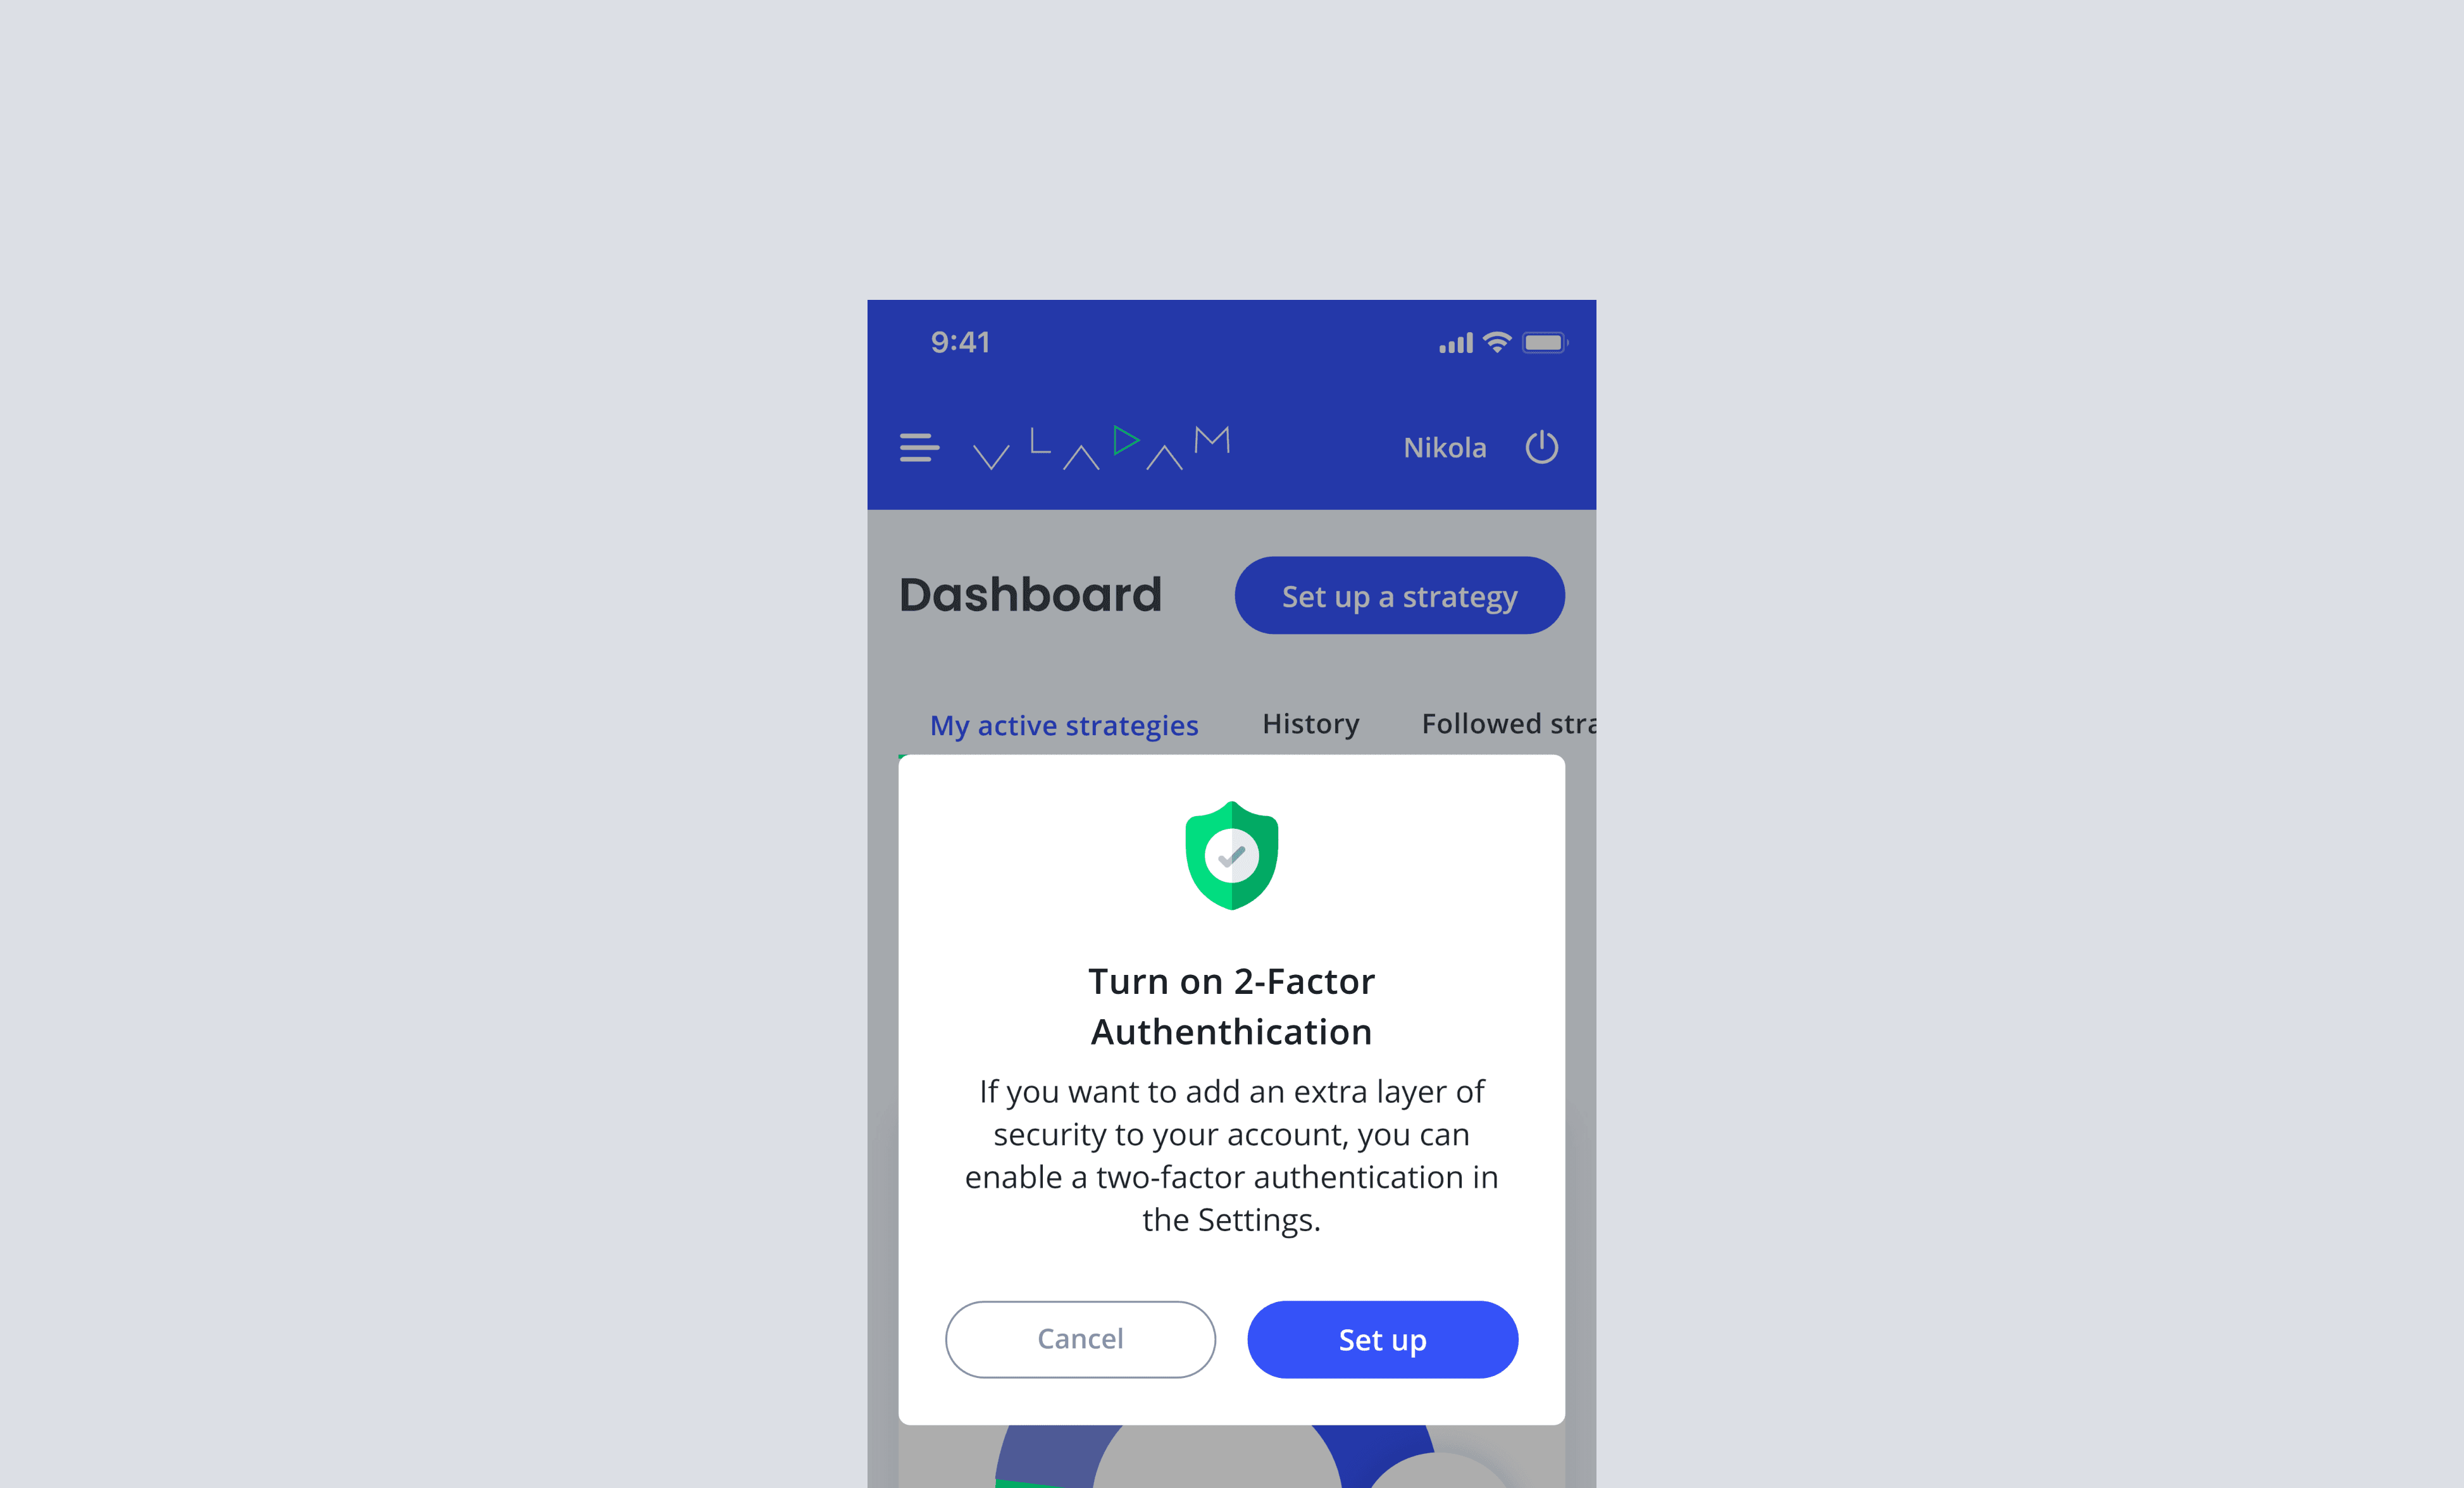This screenshot has width=2464, height=1488.
Task: Click the VLADAM logo
Action: click(1101, 447)
